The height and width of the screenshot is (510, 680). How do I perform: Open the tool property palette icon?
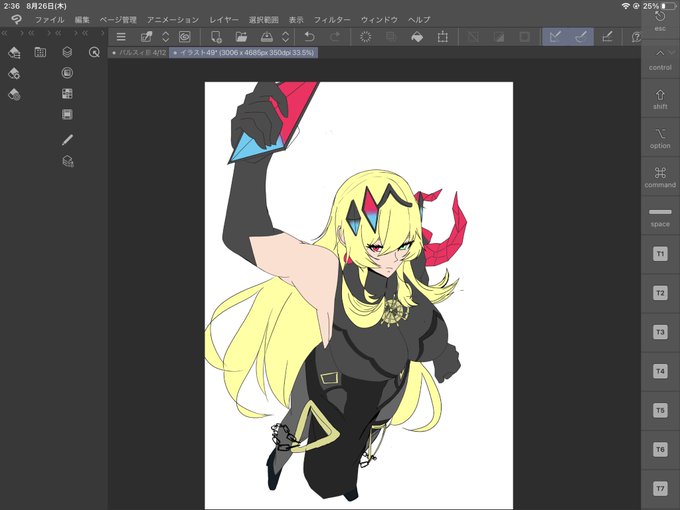point(14,73)
